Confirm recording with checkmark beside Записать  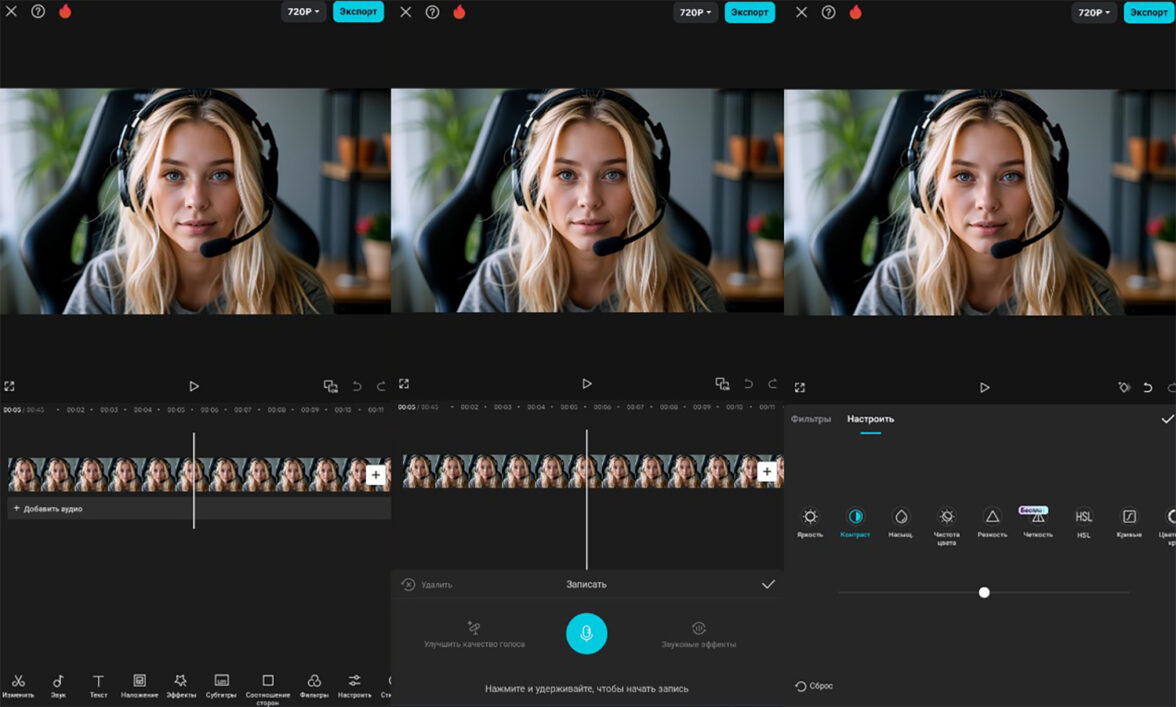[768, 584]
